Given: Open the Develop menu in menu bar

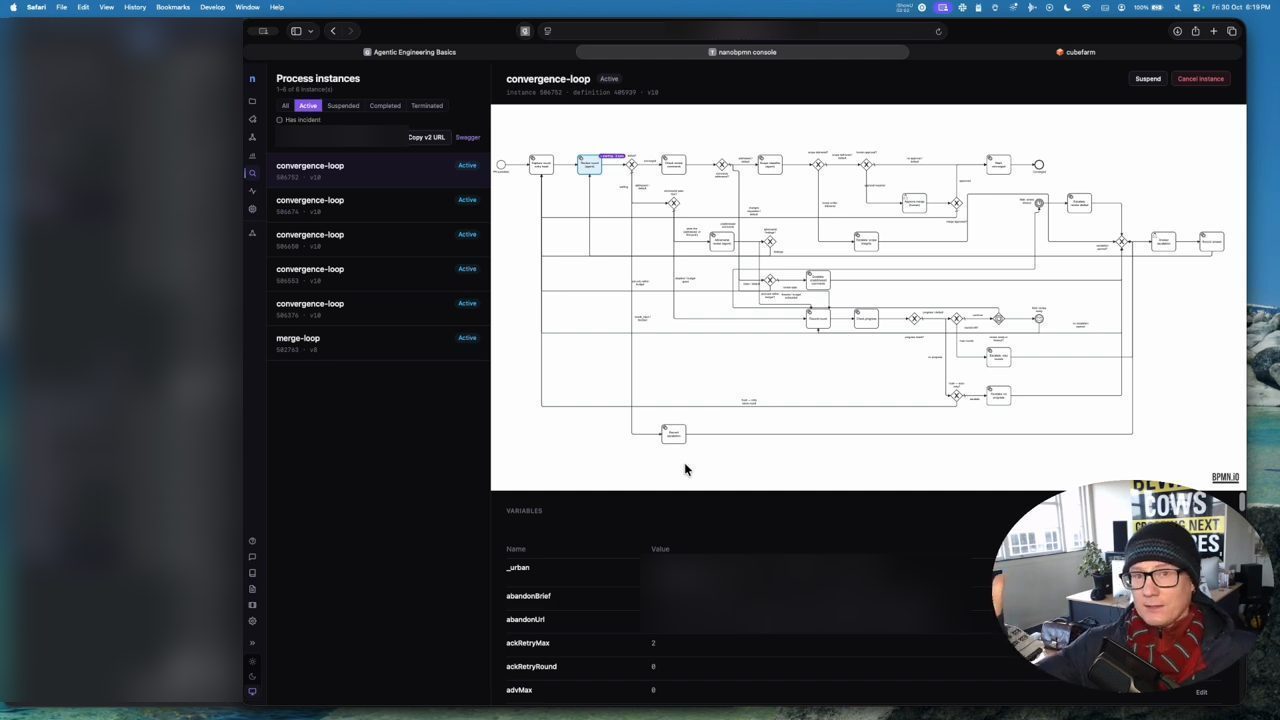Looking at the screenshot, I should 213,7.
